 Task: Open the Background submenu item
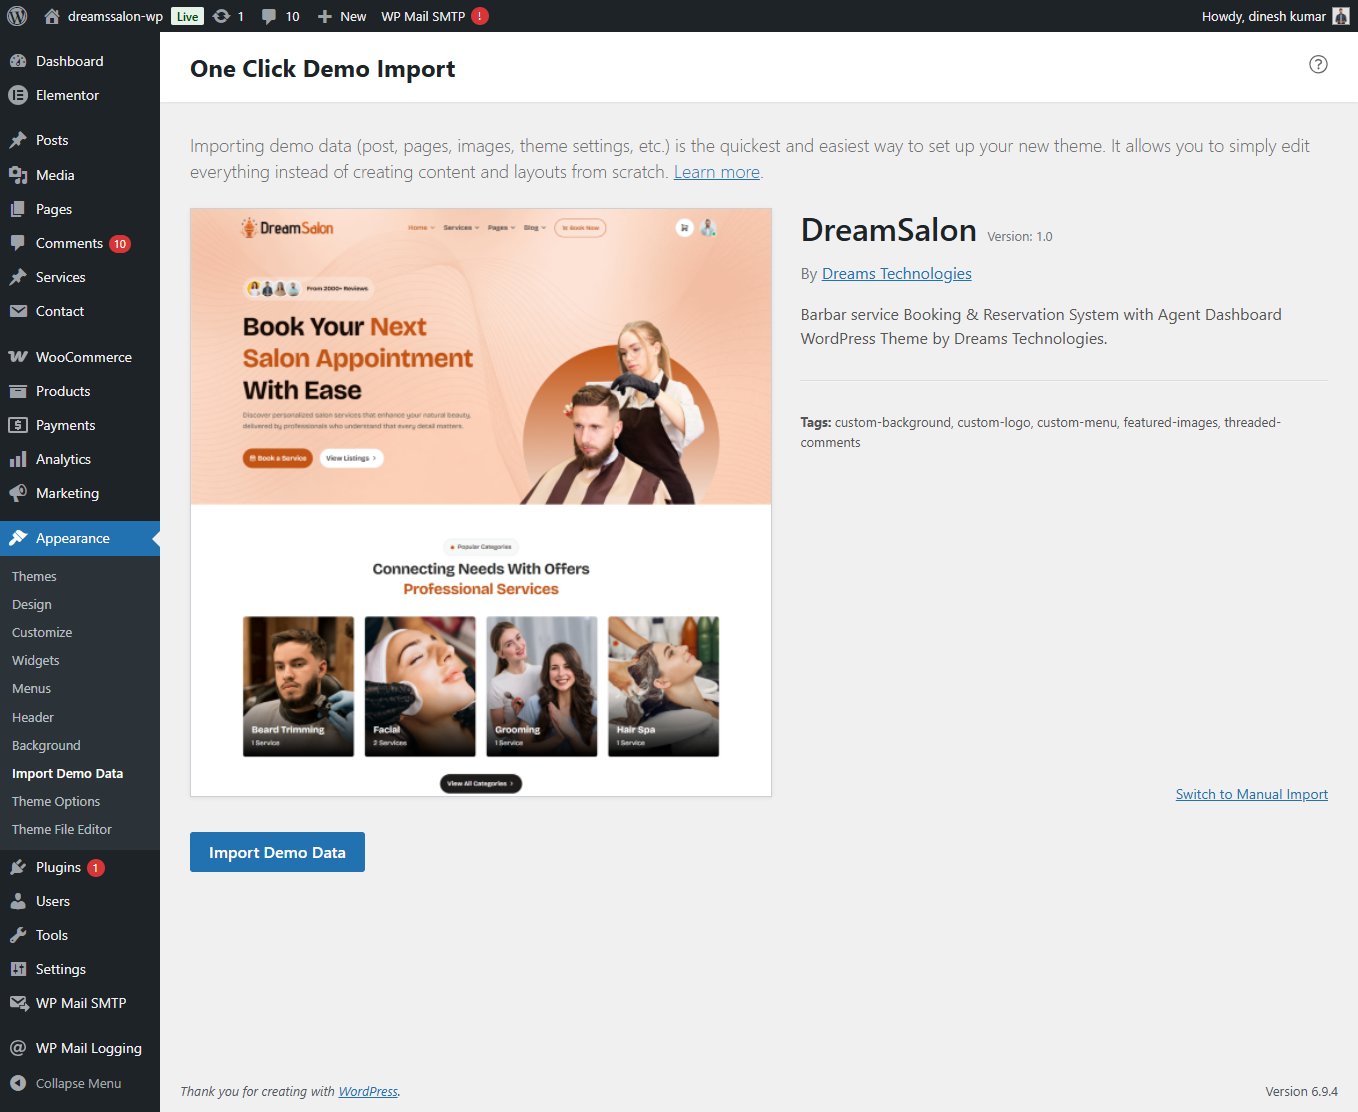(x=46, y=746)
